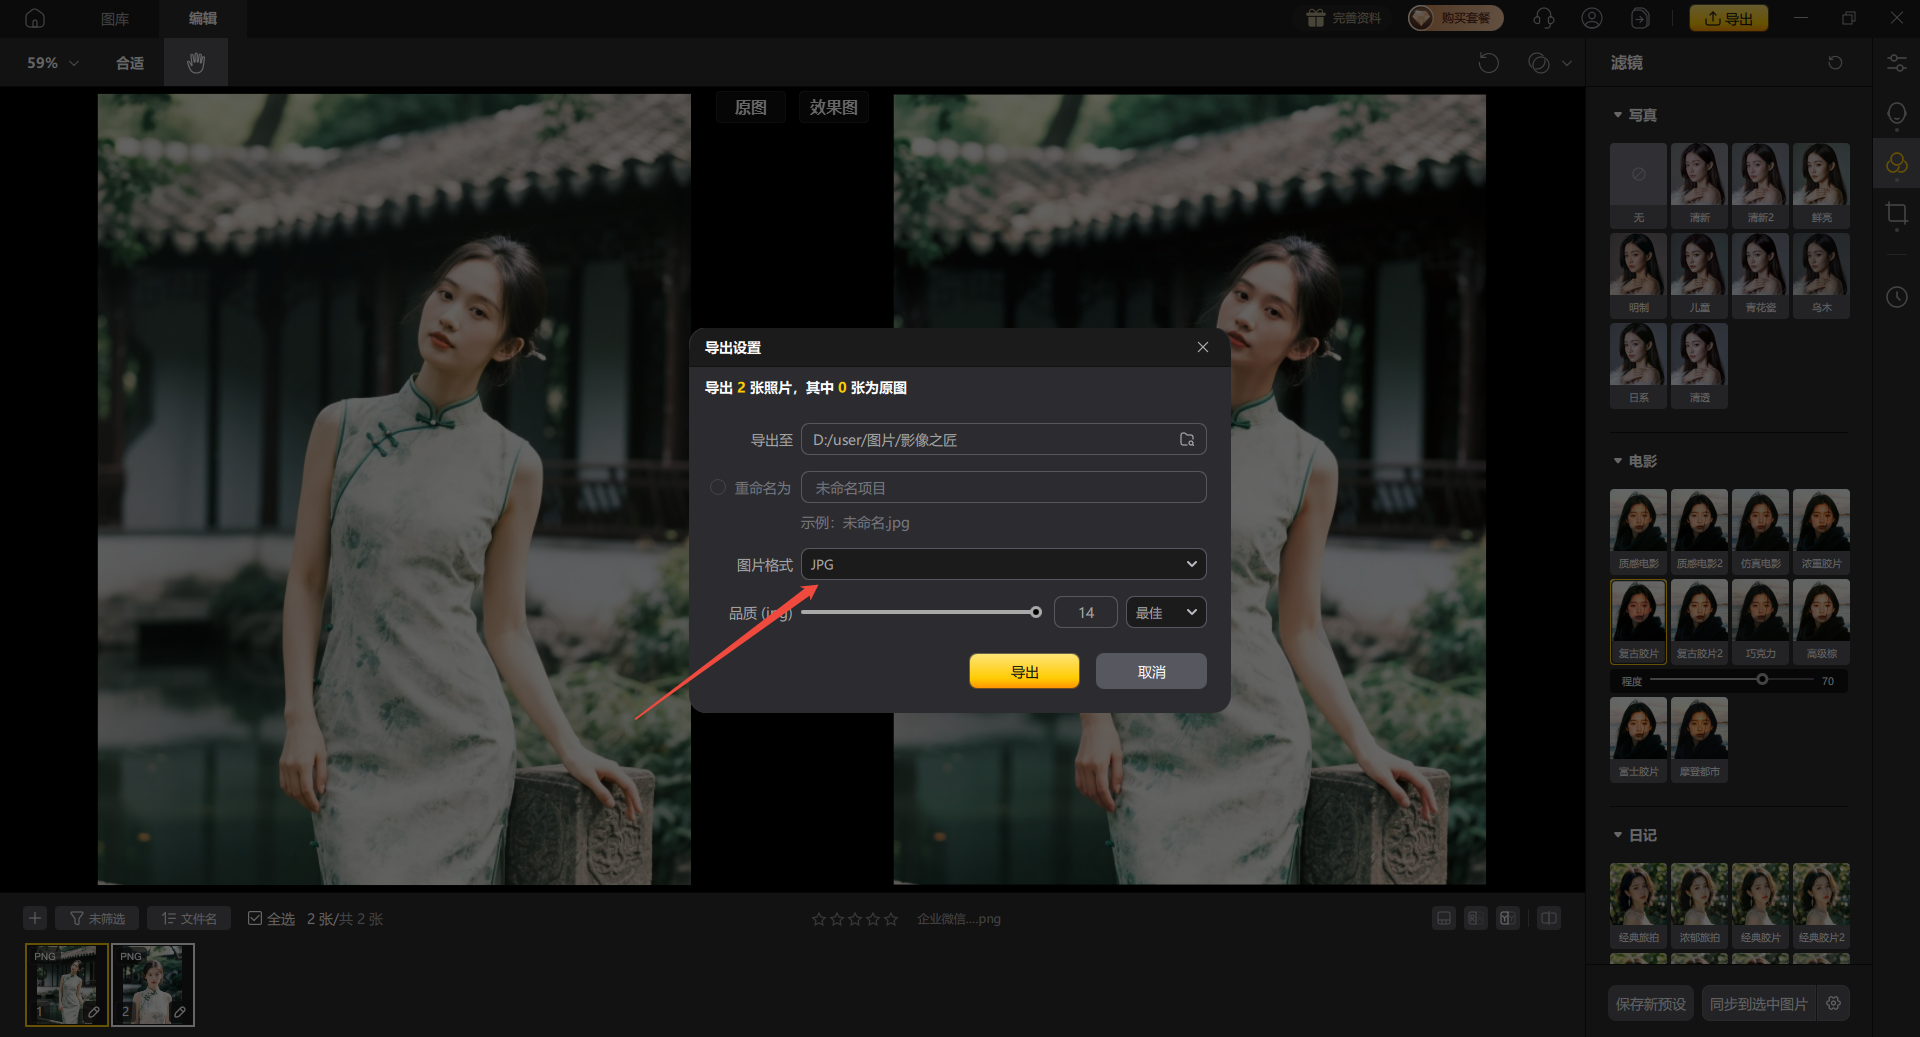The image size is (1920, 1037).
Task: Enable the 重命名为 radio option
Action: coord(717,488)
